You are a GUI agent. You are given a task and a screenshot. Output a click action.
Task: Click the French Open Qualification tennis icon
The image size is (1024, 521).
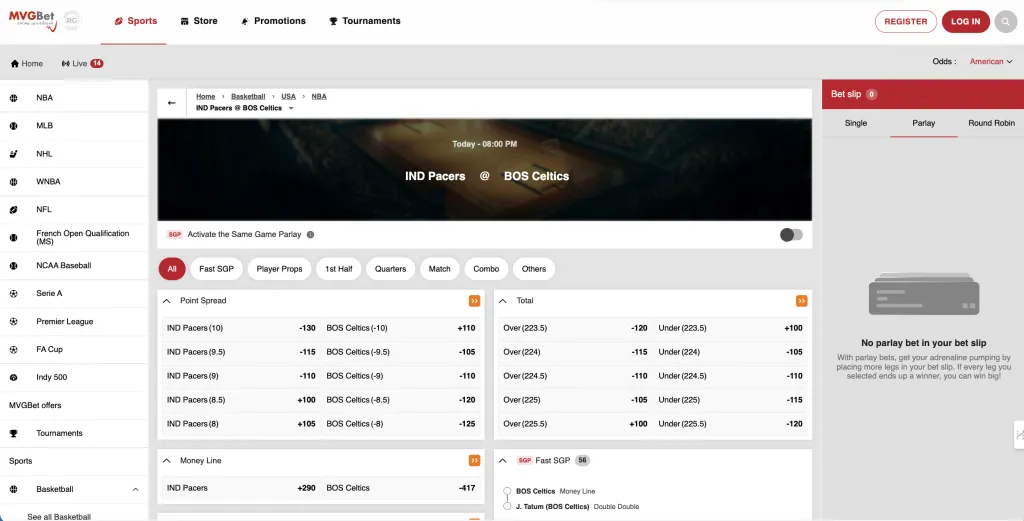pos(13,238)
